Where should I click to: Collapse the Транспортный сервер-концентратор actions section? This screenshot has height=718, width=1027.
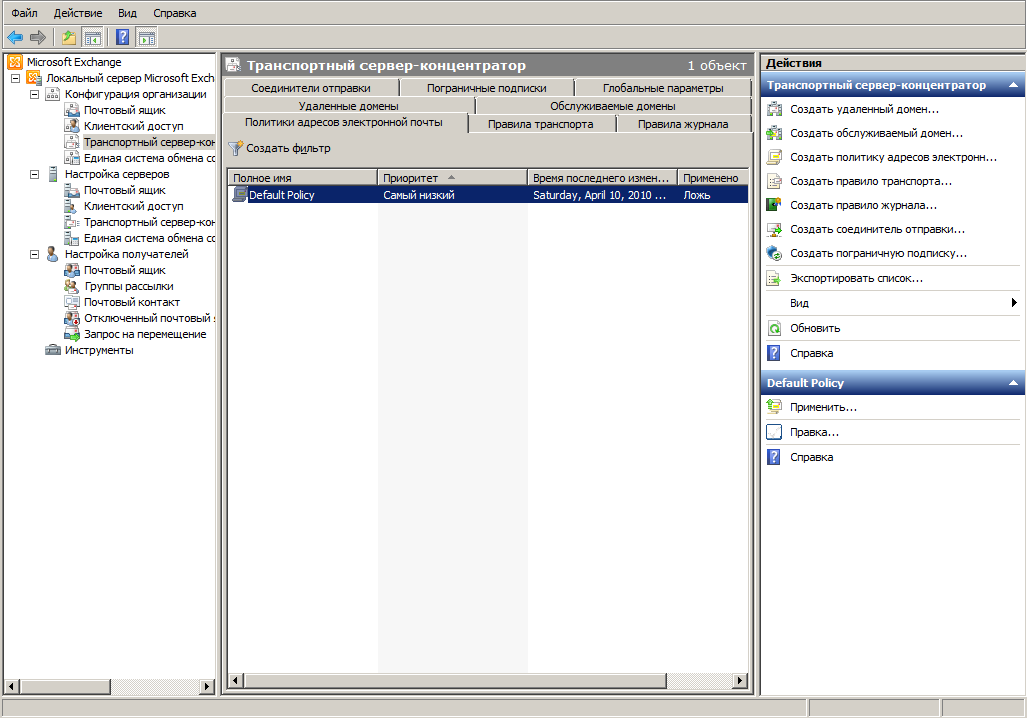tap(1013, 85)
